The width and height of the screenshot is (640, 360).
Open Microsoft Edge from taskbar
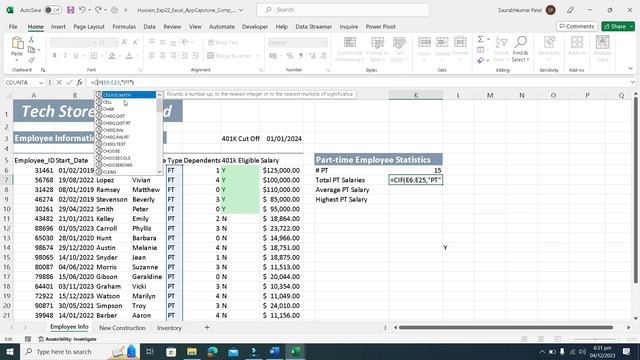[213, 351]
